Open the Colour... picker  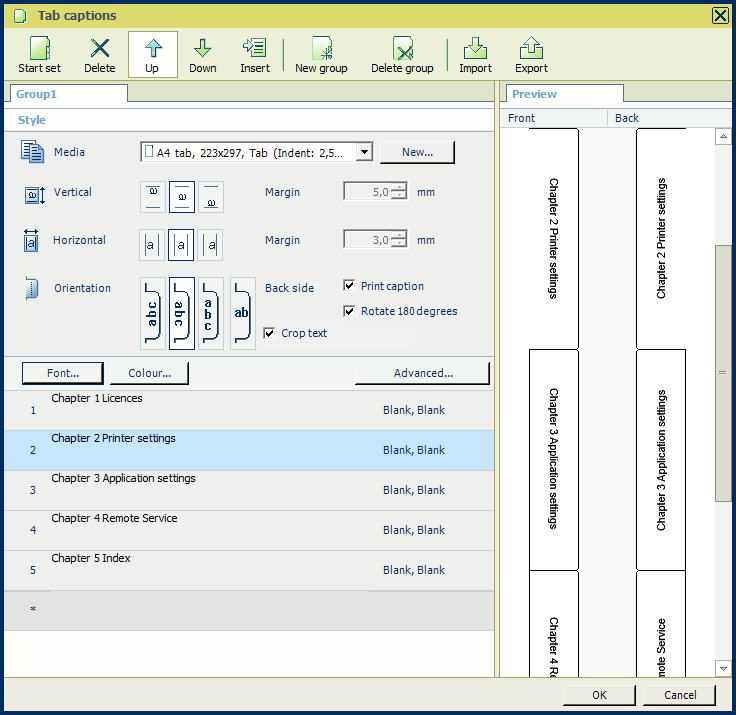pyautogui.click(x=149, y=373)
